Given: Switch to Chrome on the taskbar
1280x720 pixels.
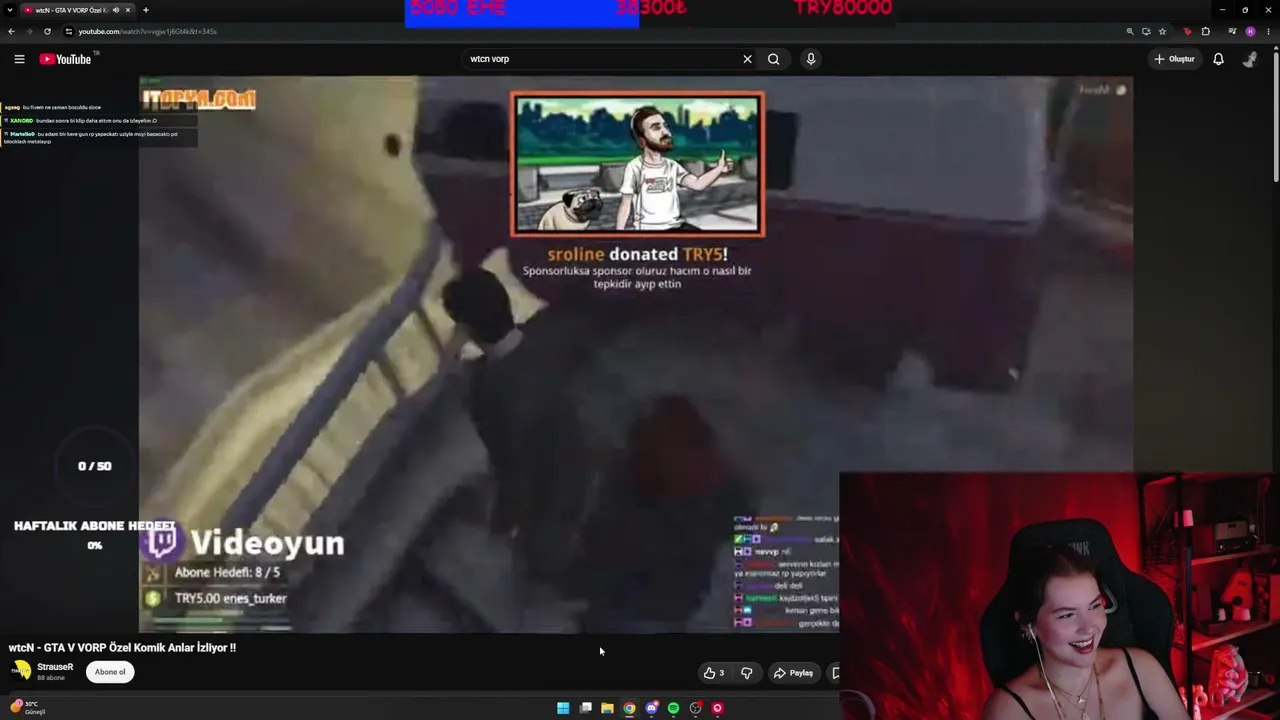Looking at the screenshot, I should pyautogui.click(x=629, y=708).
